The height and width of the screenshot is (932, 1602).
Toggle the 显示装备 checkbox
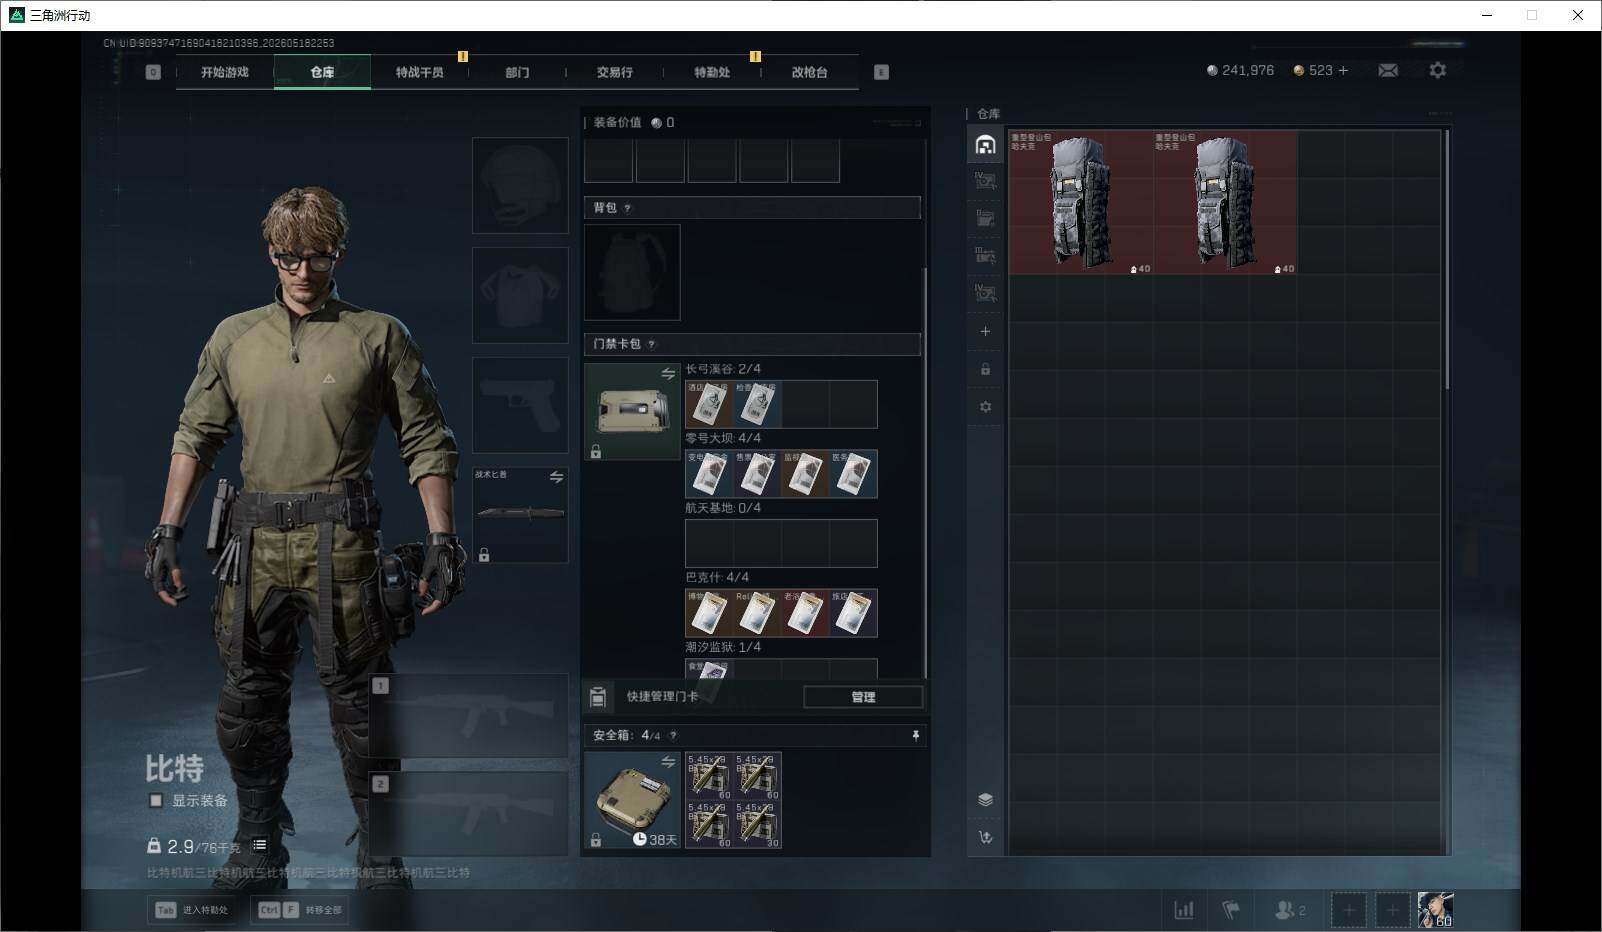(x=156, y=800)
